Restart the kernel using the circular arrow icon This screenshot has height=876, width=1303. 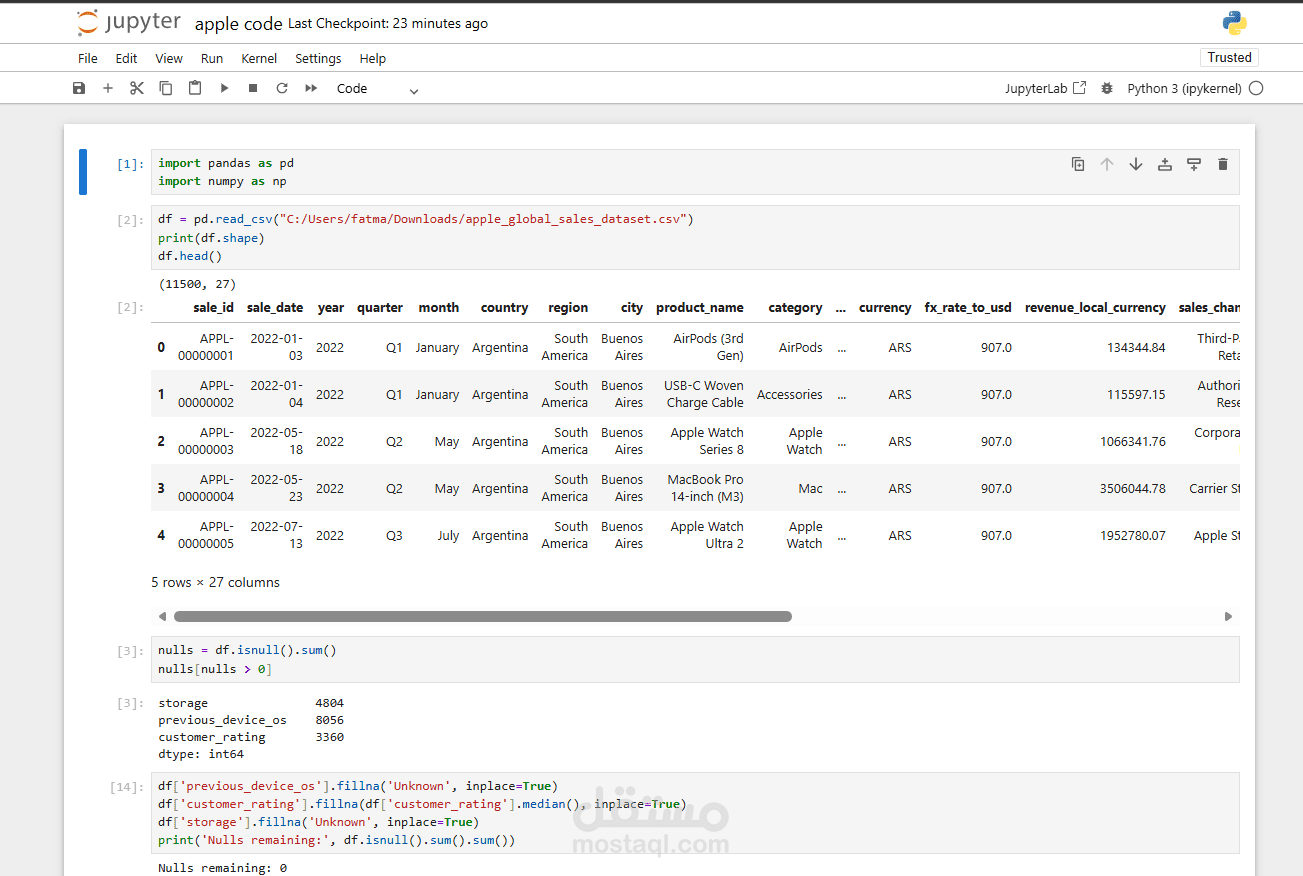(282, 88)
